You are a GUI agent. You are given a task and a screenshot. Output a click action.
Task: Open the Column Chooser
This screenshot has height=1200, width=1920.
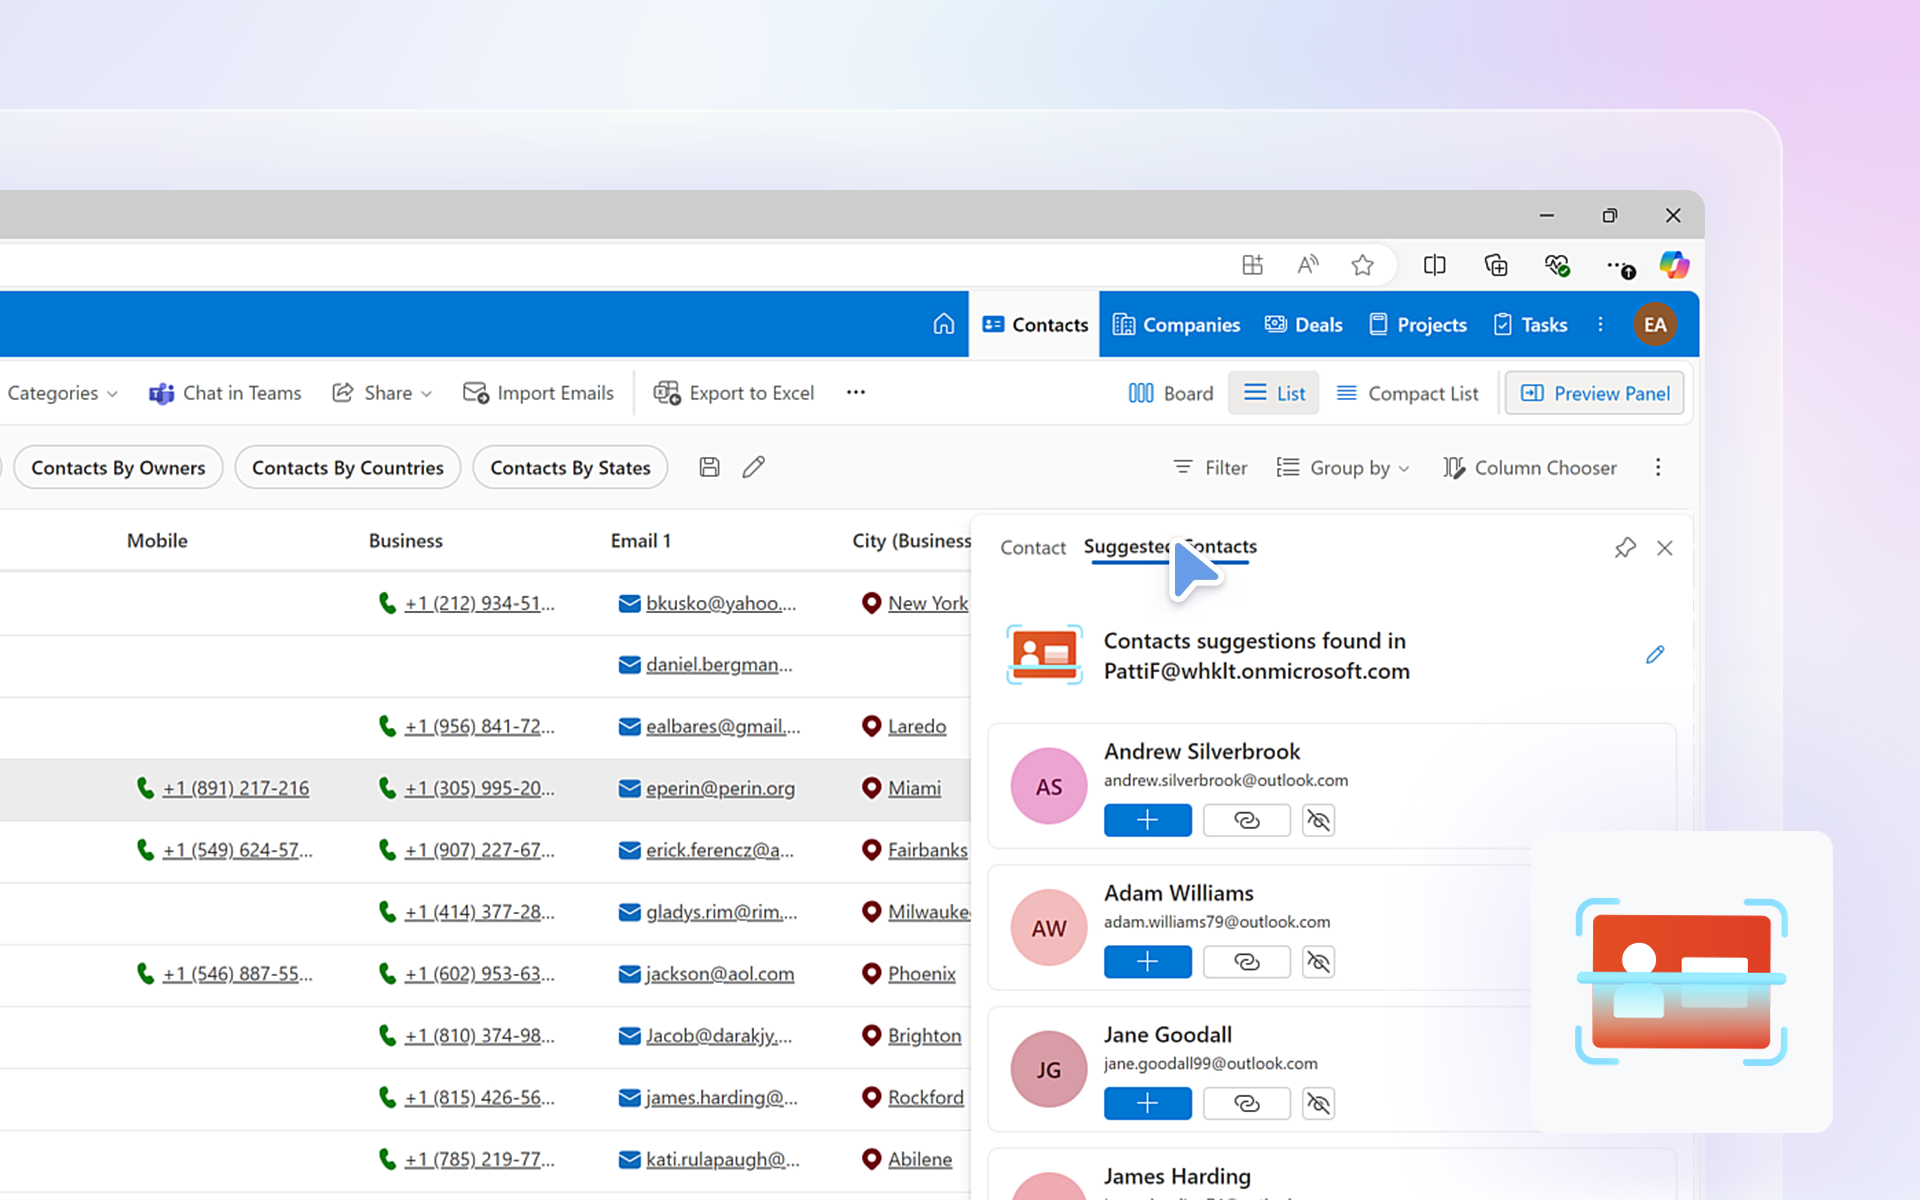tap(1530, 467)
